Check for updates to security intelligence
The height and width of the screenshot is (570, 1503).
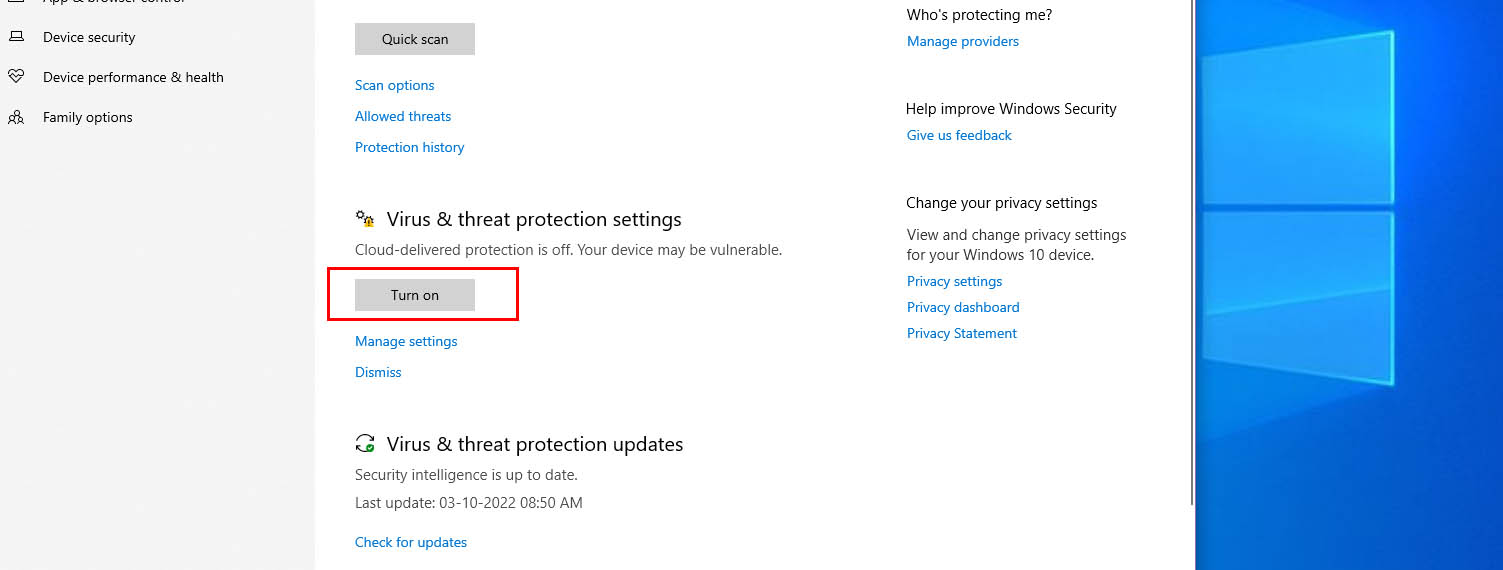click(x=411, y=542)
